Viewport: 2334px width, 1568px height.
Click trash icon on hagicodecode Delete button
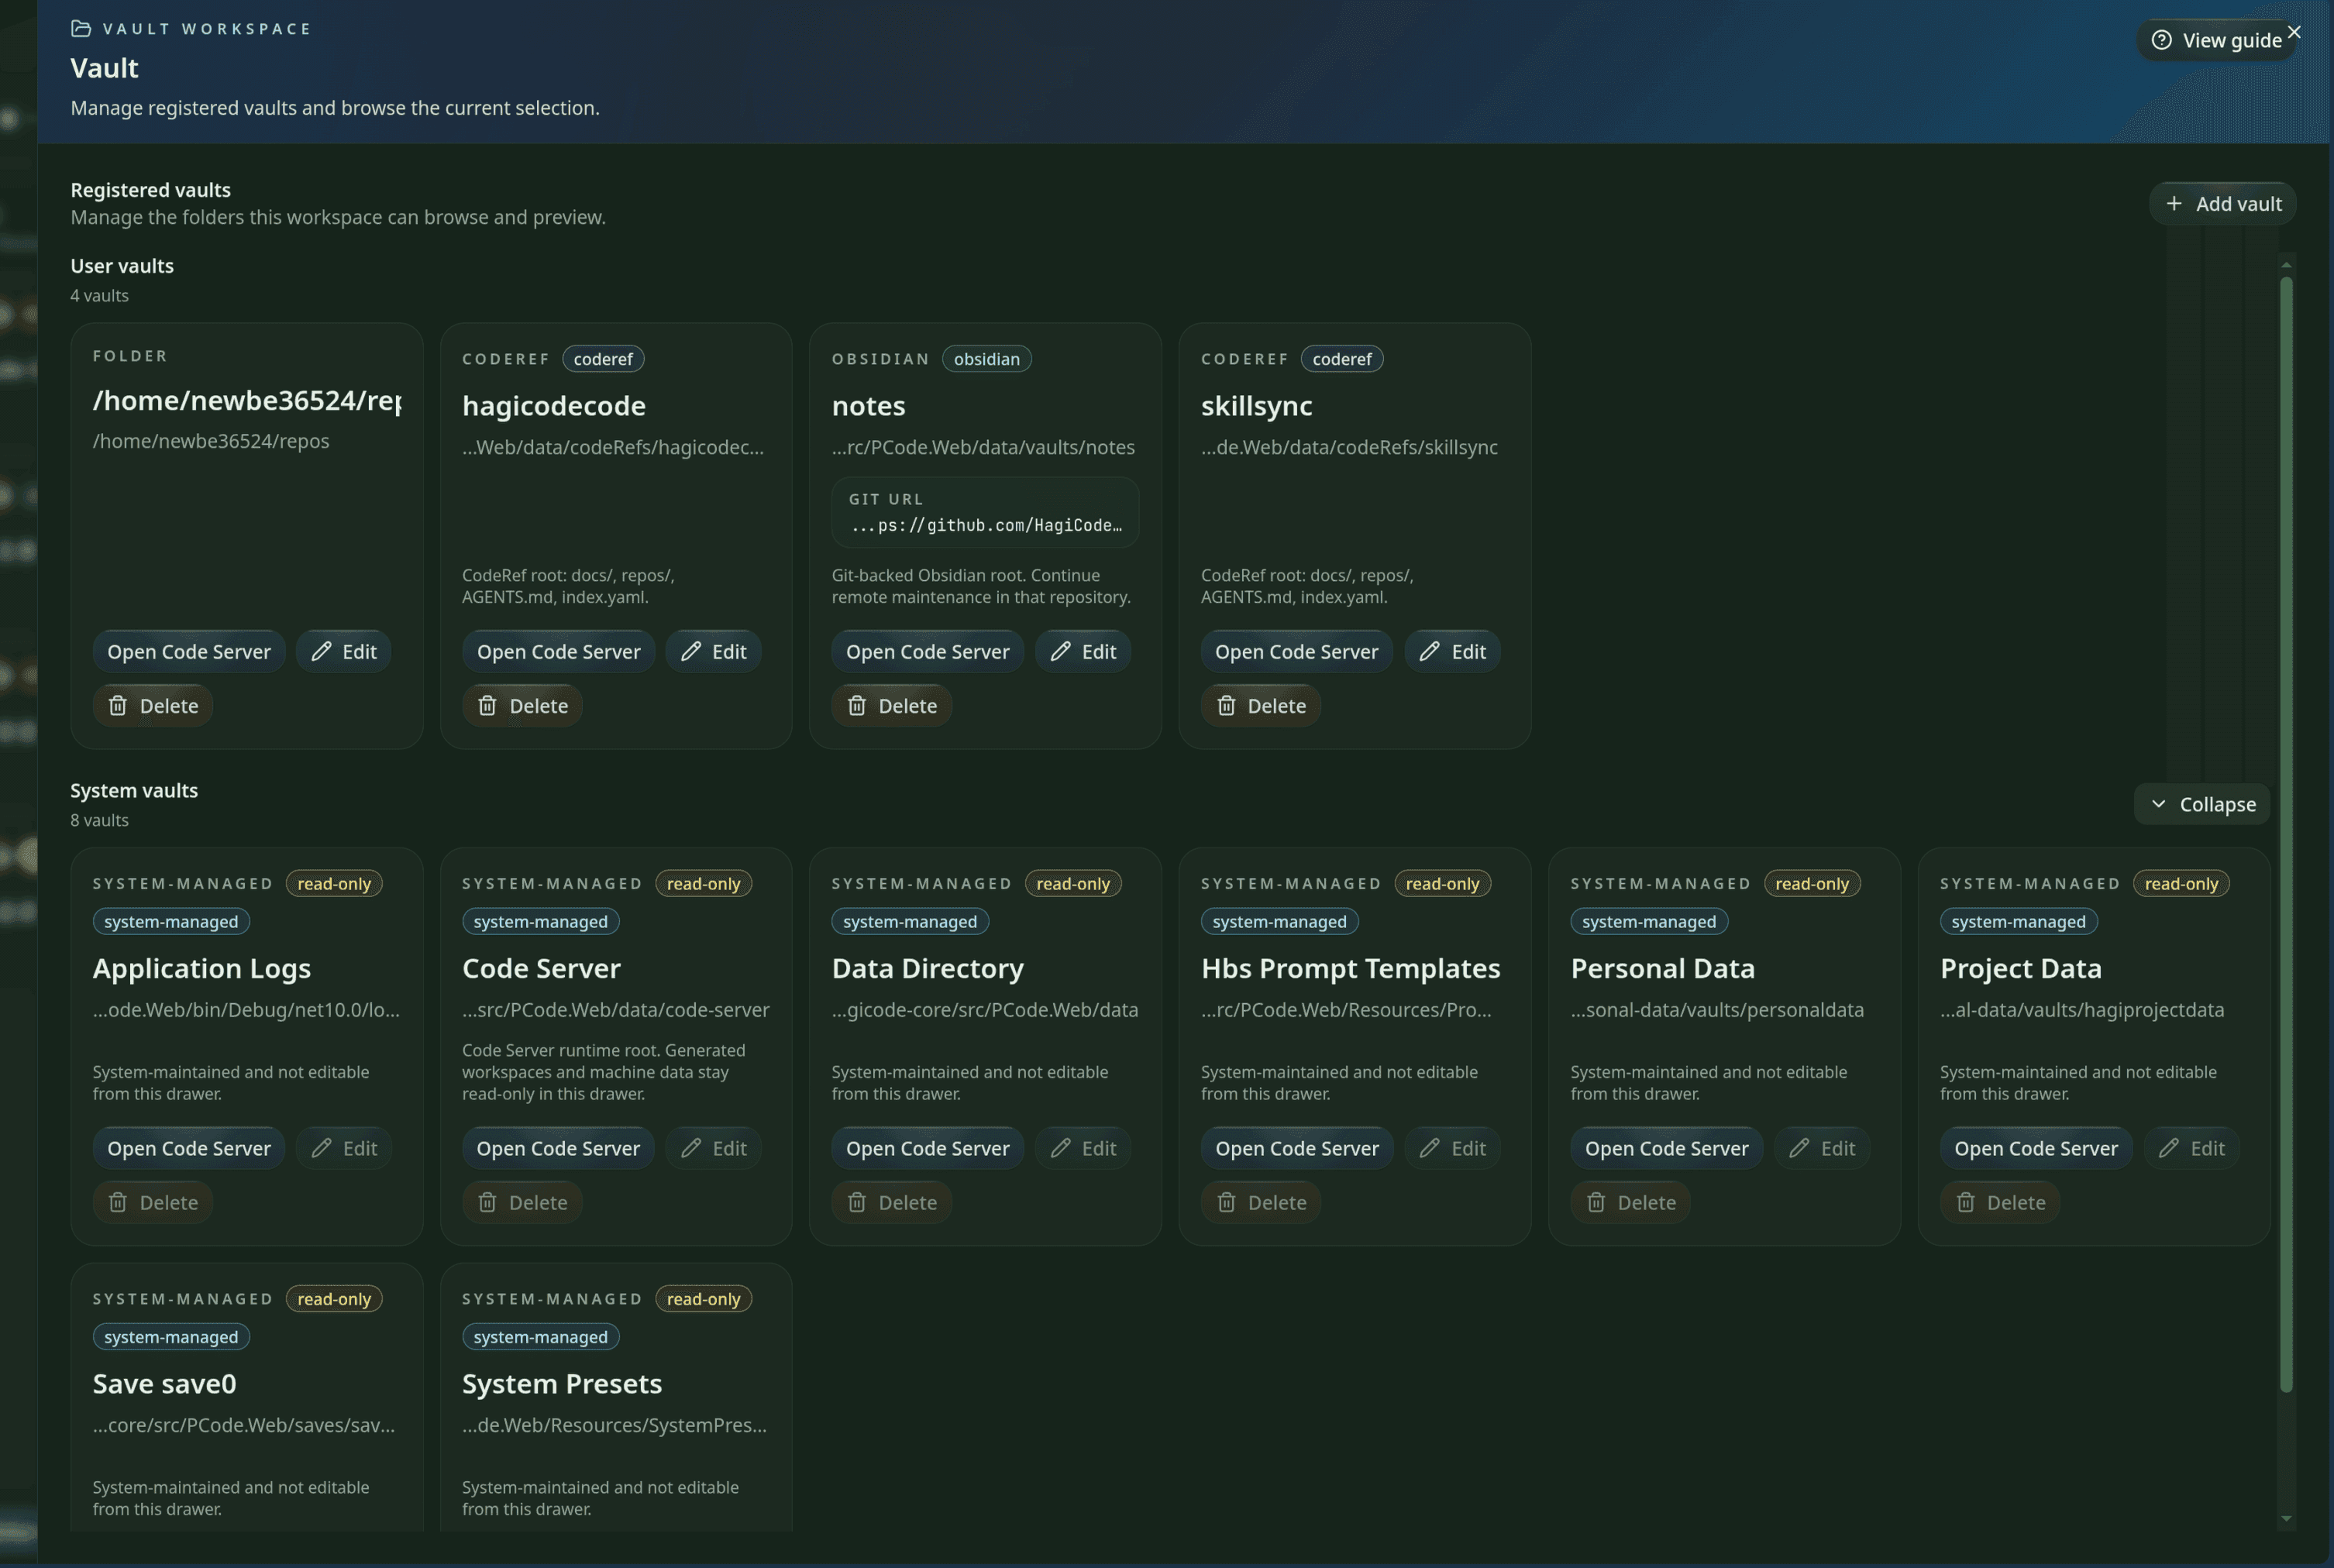487,706
